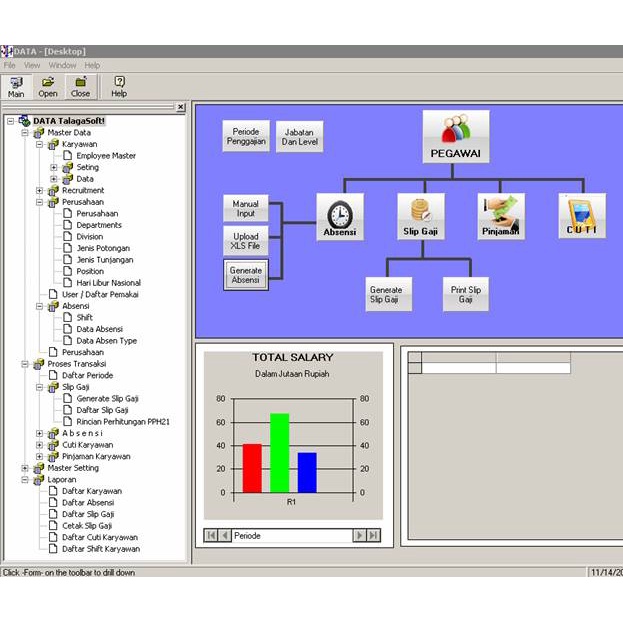The height and width of the screenshot is (623, 623).
Task: Select the Laporan folder icon
Action: tap(39, 480)
